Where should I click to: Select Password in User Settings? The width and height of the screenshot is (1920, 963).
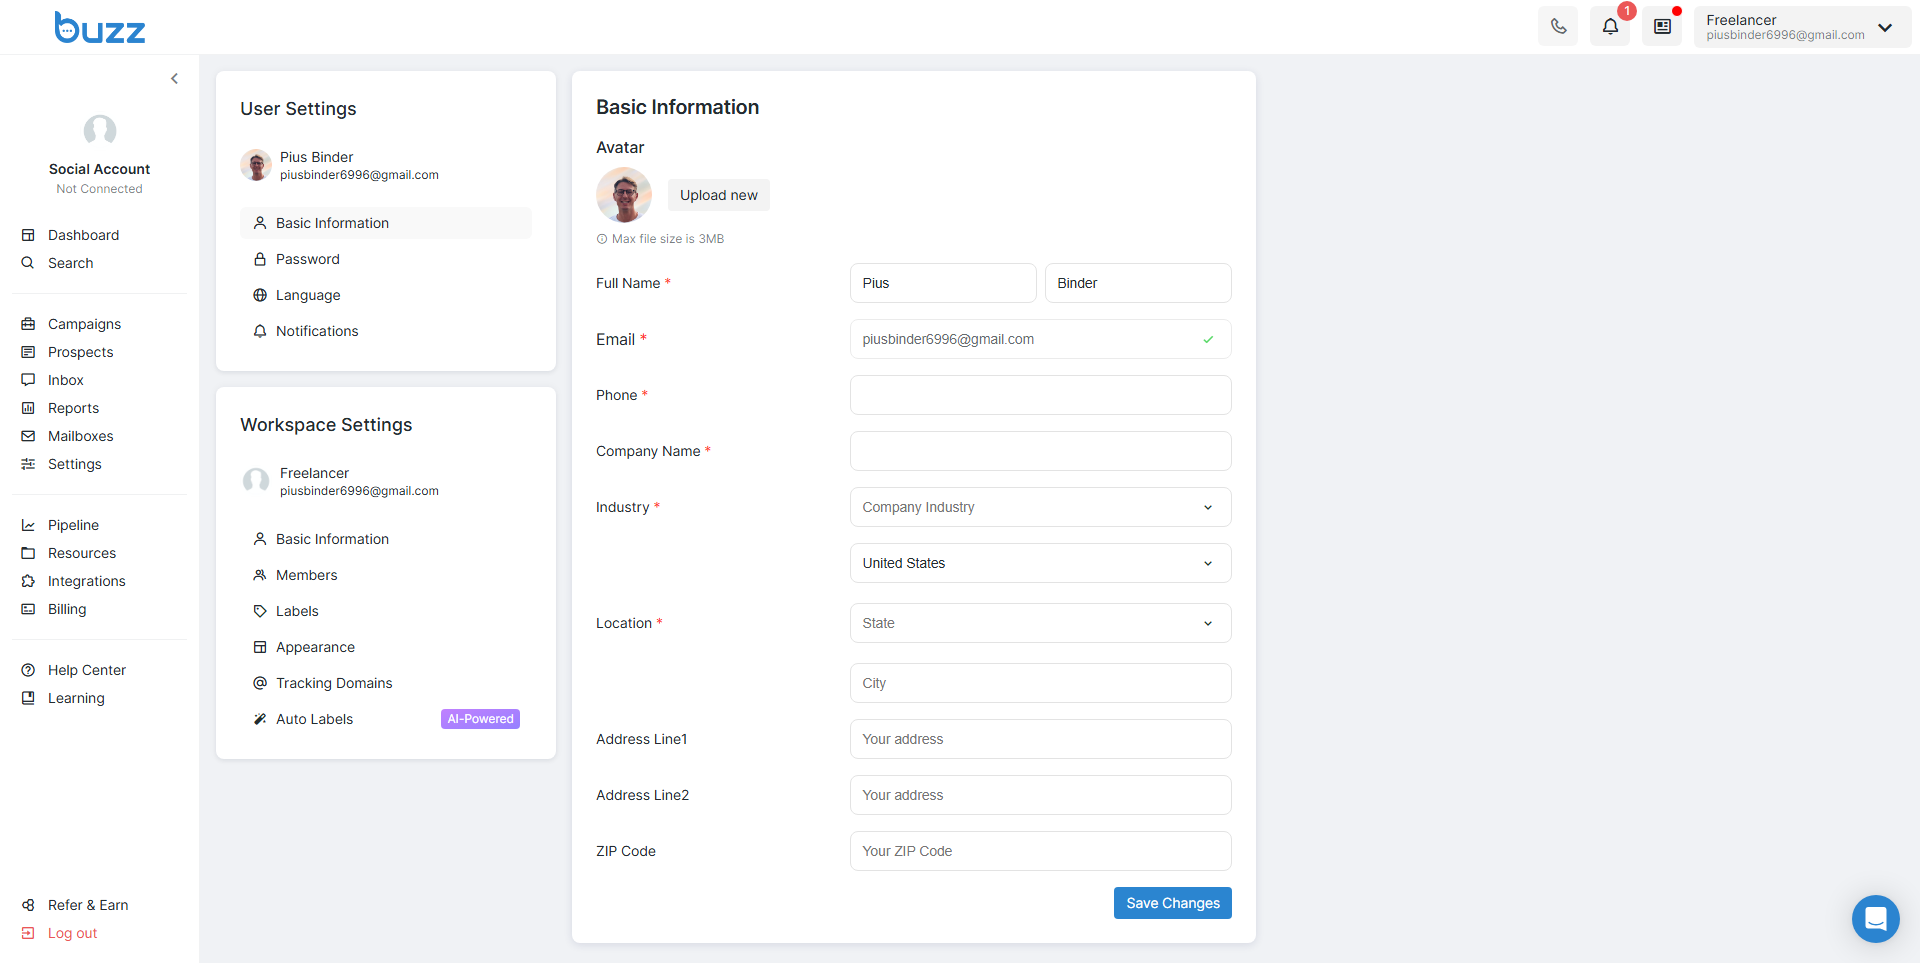(307, 259)
